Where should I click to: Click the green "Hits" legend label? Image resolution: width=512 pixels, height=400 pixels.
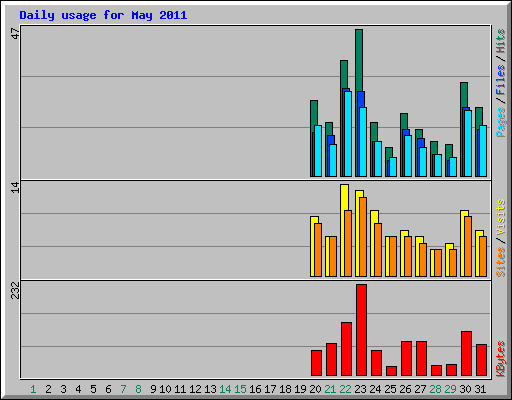point(500,41)
